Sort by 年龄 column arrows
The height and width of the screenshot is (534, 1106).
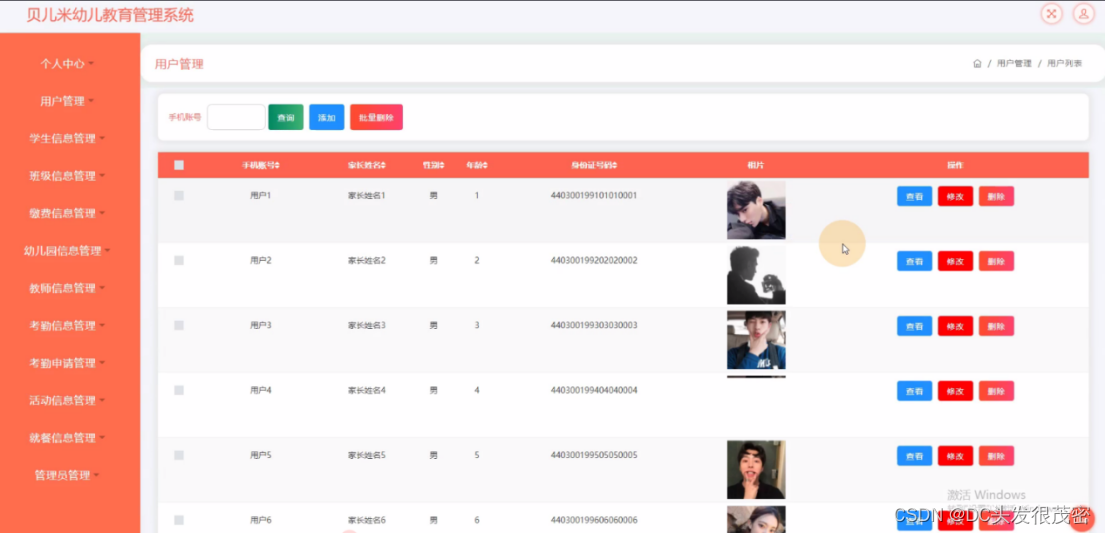tap(485, 166)
